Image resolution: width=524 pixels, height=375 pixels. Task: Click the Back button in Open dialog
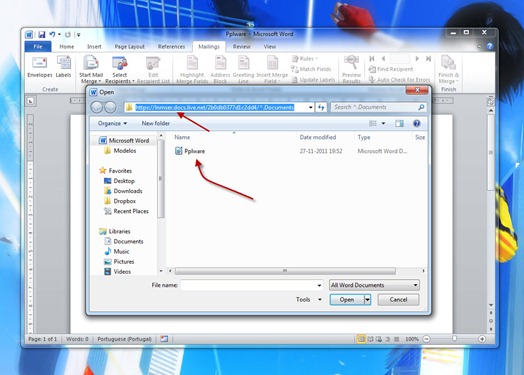click(x=97, y=107)
